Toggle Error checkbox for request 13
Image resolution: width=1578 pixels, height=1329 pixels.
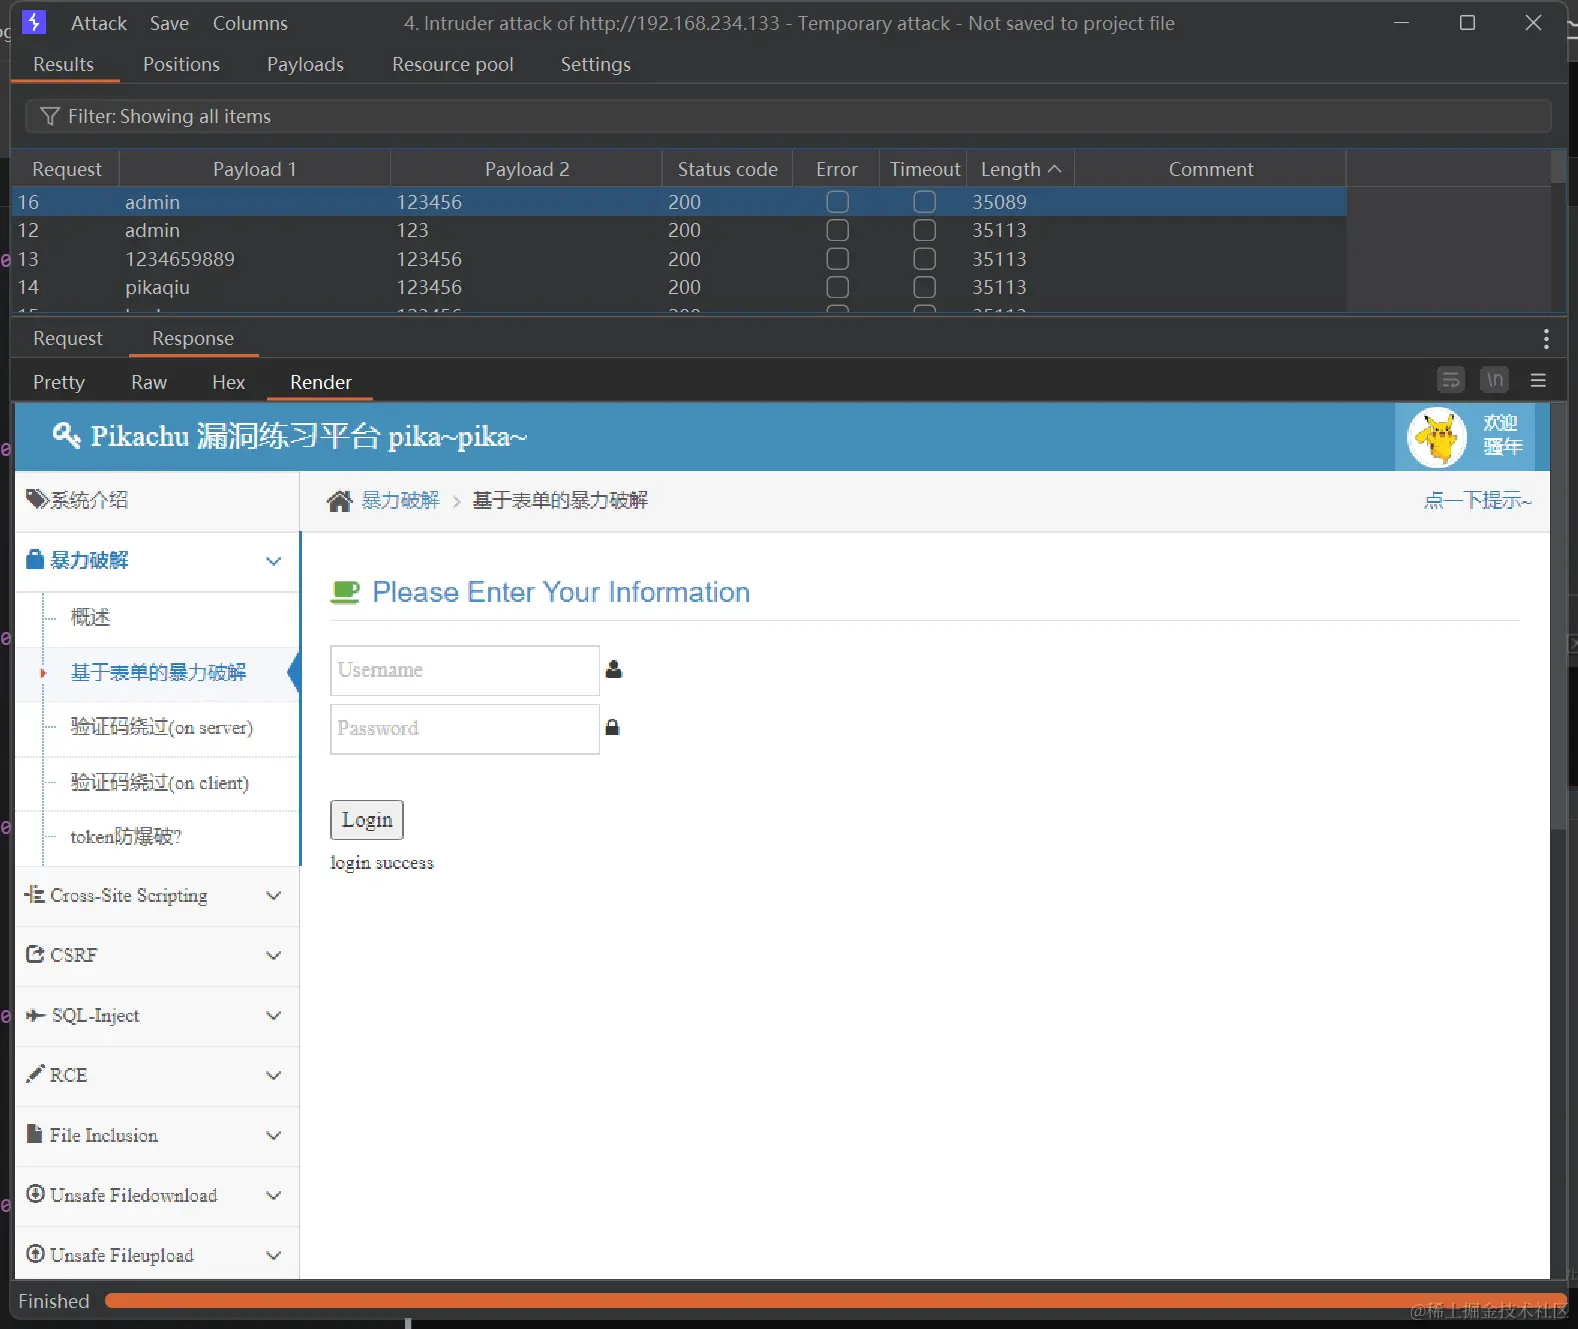tap(838, 259)
